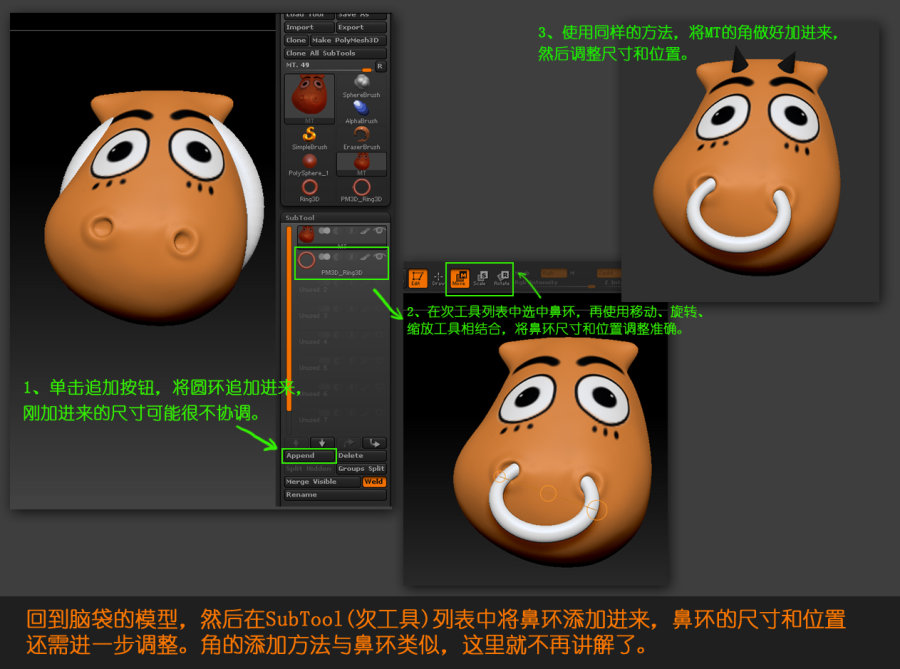Select the Edit mode icon

pyautogui.click(x=417, y=278)
